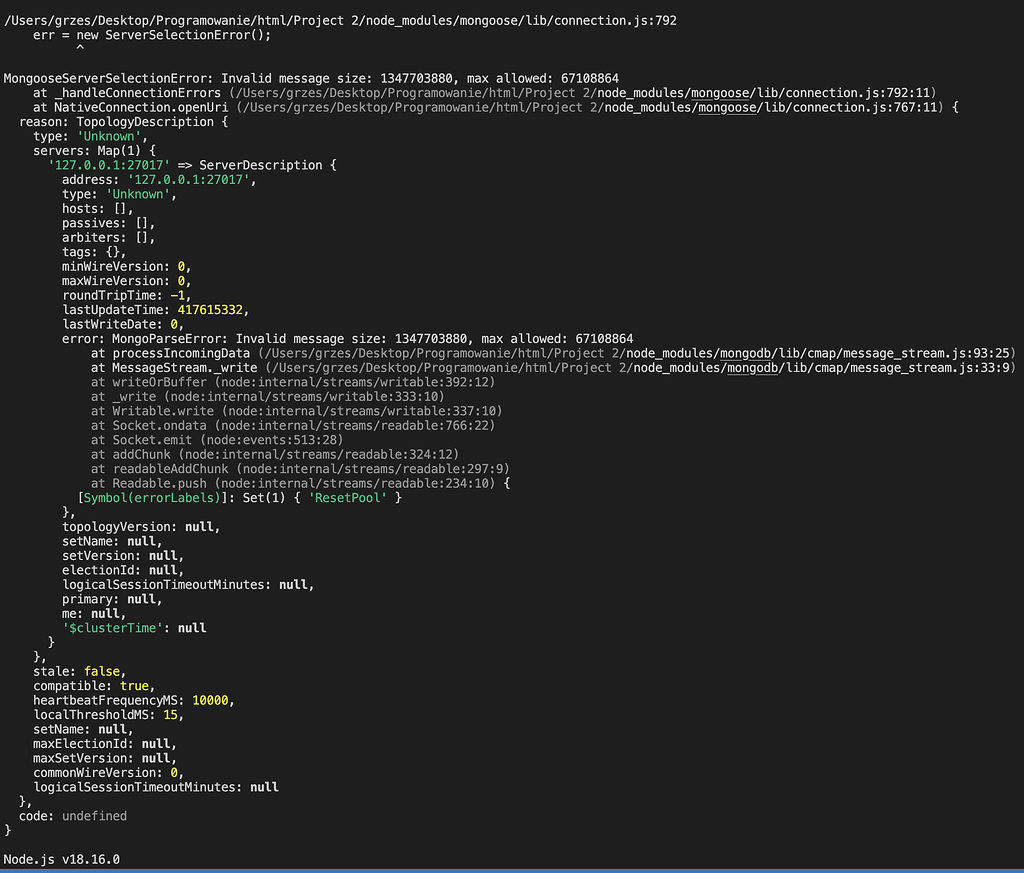Click the heartbeatFrequencyMS value 10000
The height and width of the screenshot is (873, 1024).
(x=212, y=700)
